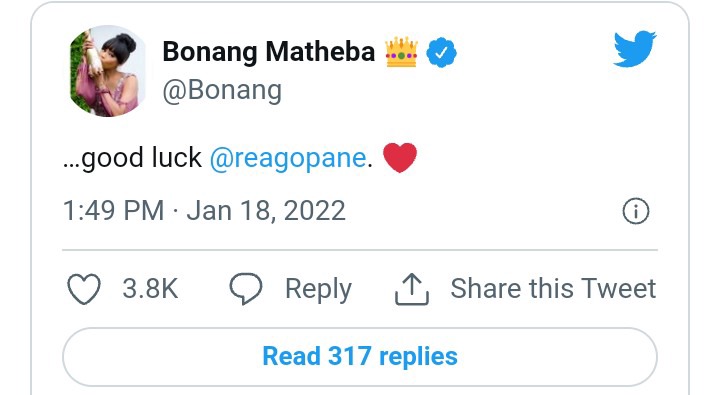Open the Twitter info circle icon
Viewport: 720px width, 395px height.
coord(636,211)
